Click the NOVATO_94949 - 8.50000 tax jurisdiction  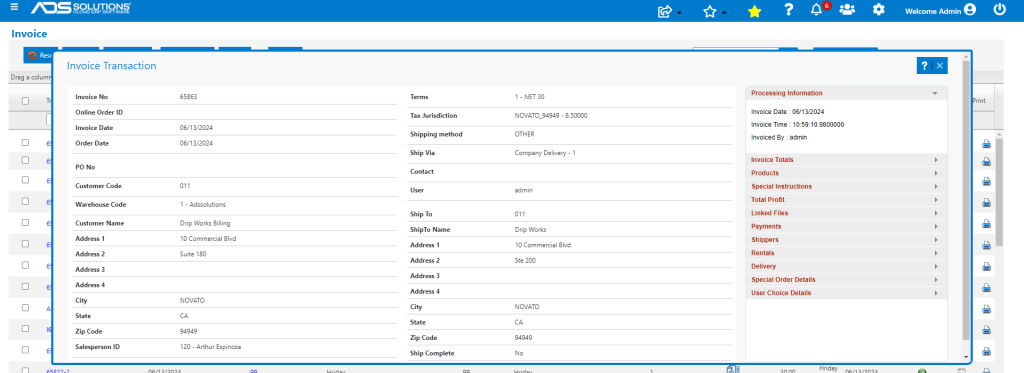[x=551, y=116]
